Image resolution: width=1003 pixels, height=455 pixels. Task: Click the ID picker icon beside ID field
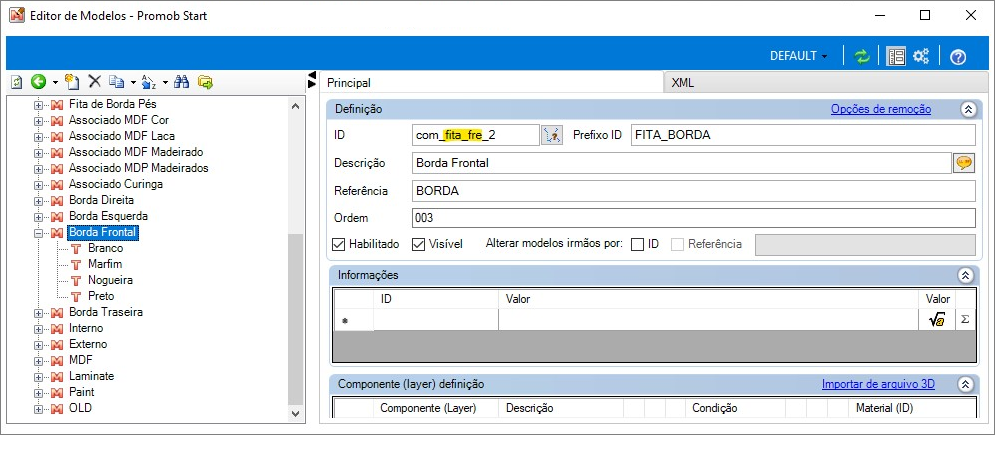point(552,135)
